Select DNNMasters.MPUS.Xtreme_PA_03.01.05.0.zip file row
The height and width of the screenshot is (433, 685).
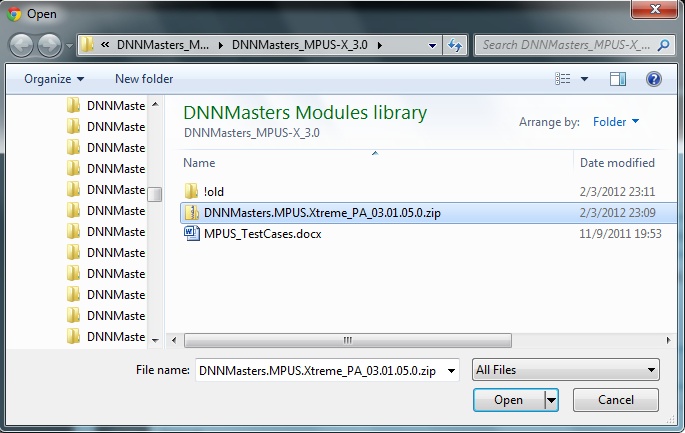(x=428, y=213)
